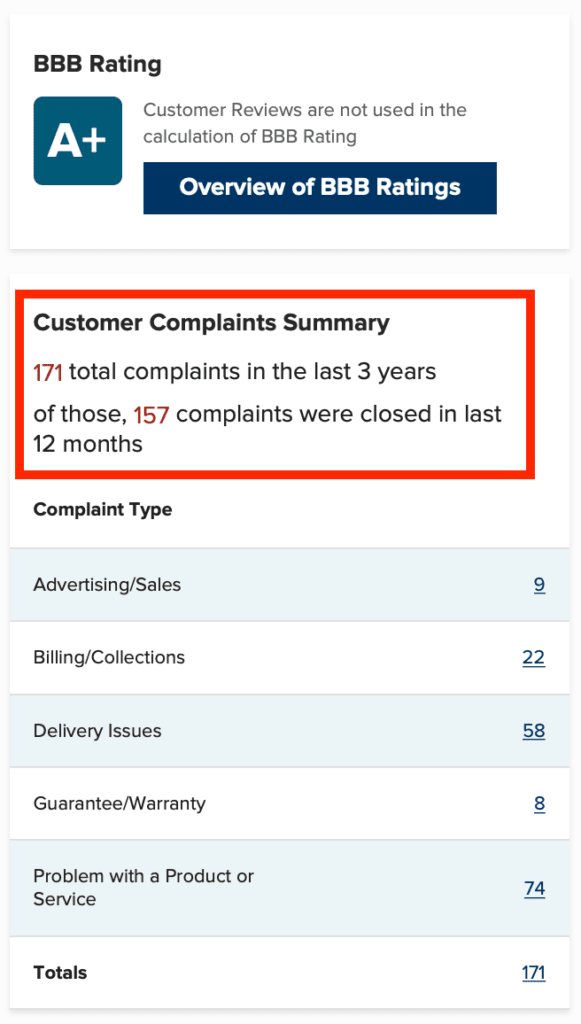Select the Guarantee/Warranty row label
Screen dimensions: 581x1024
(x=119, y=803)
